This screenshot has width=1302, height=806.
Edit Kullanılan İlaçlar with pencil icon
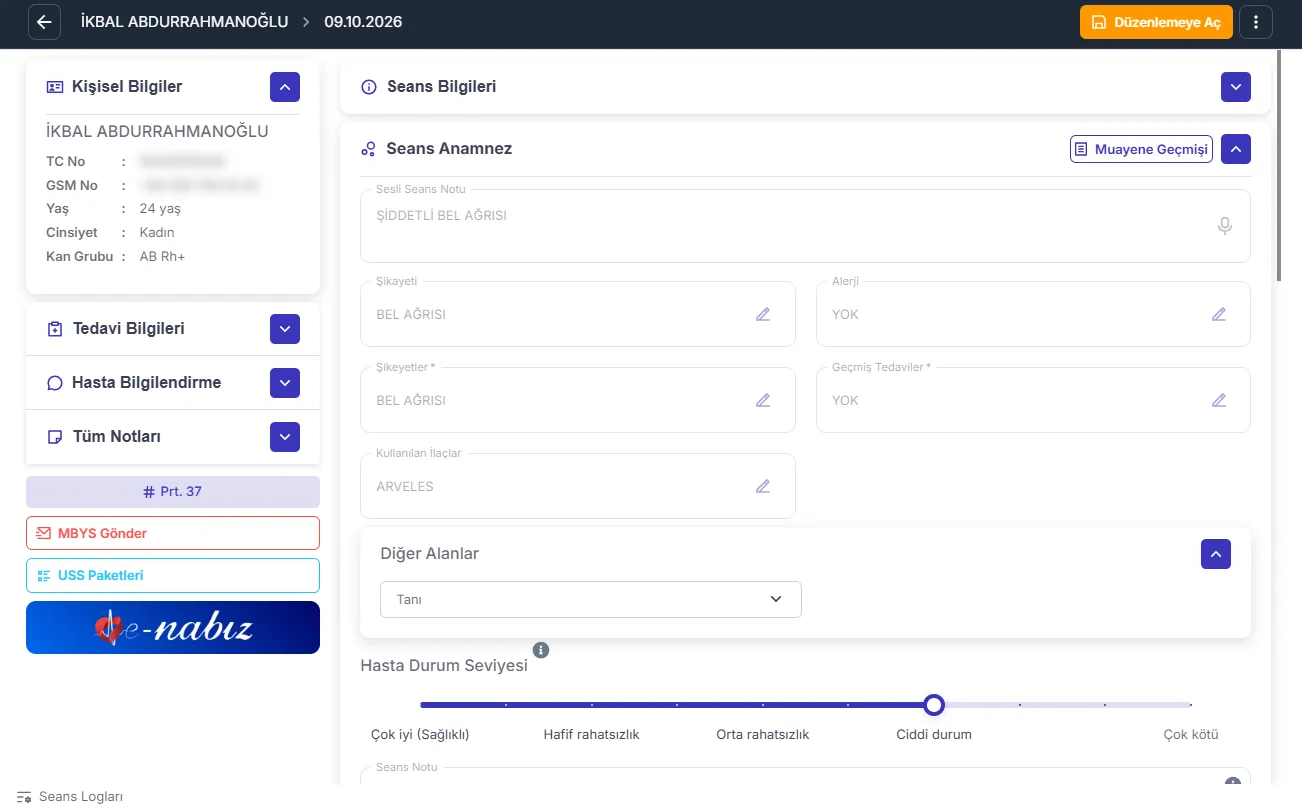pos(763,487)
